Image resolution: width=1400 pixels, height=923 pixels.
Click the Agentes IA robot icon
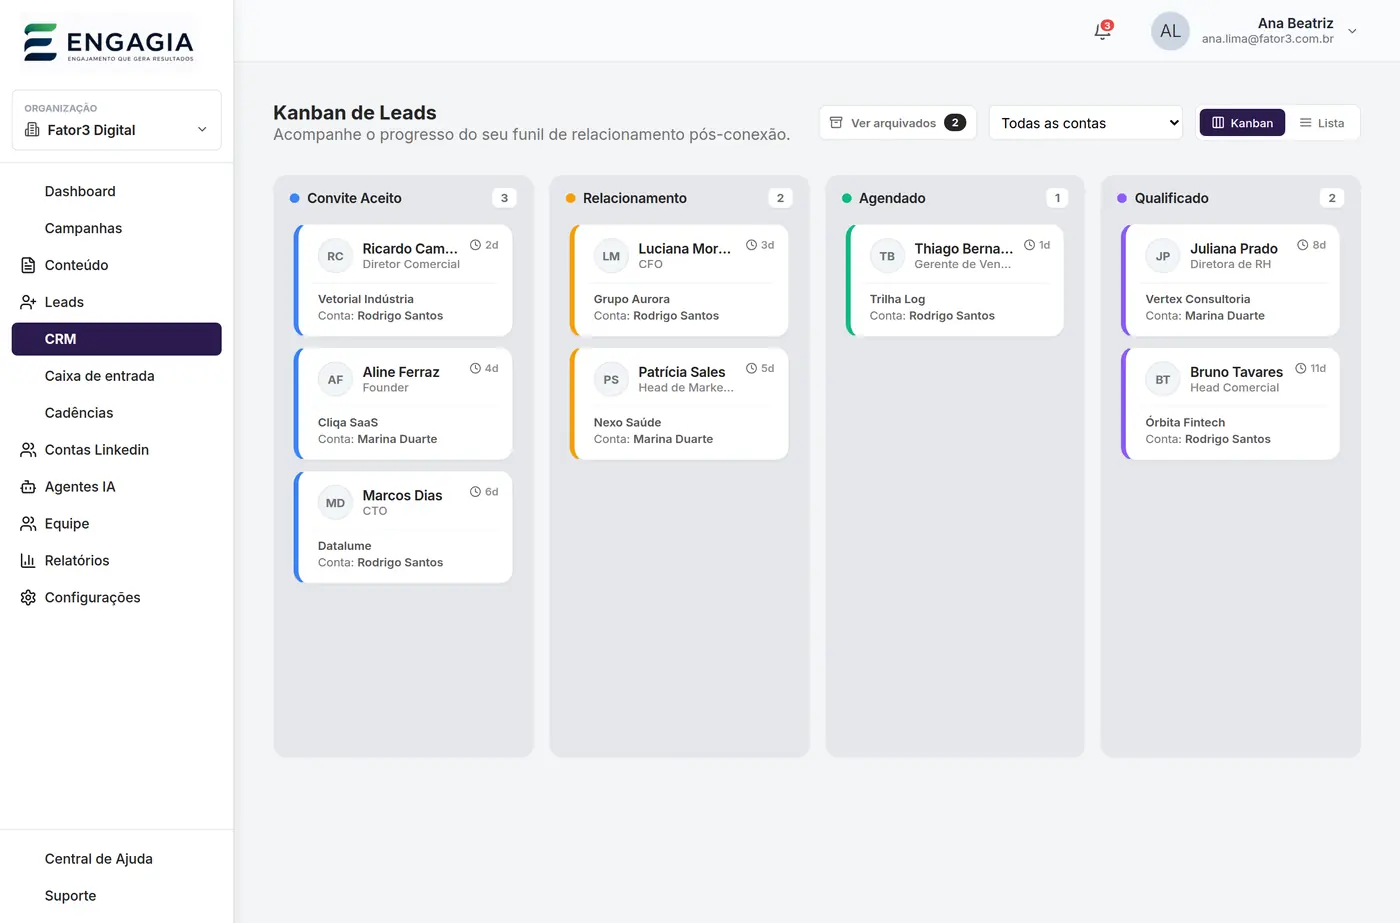tap(28, 487)
